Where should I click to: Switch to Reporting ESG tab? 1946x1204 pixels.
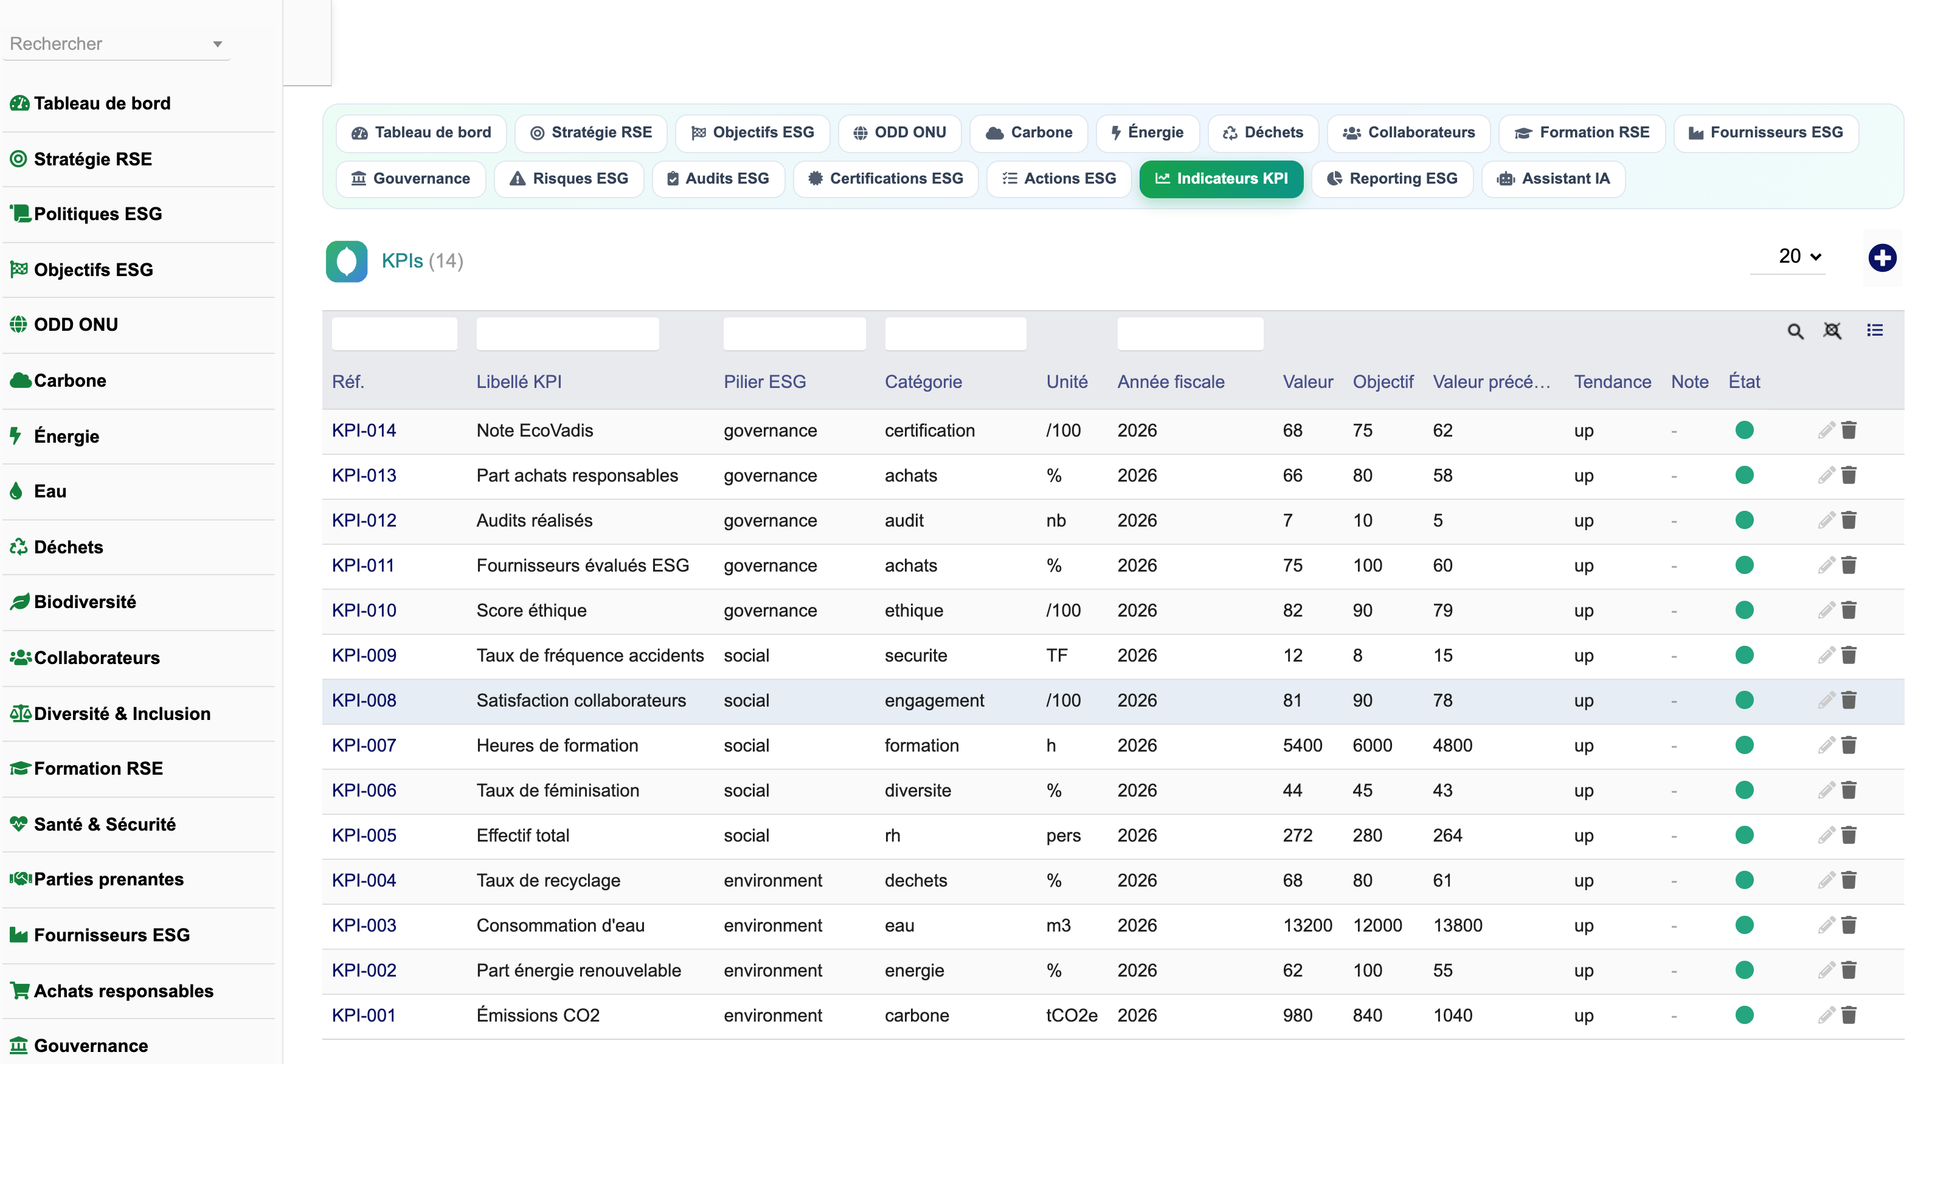pyautogui.click(x=1392, y=179)
